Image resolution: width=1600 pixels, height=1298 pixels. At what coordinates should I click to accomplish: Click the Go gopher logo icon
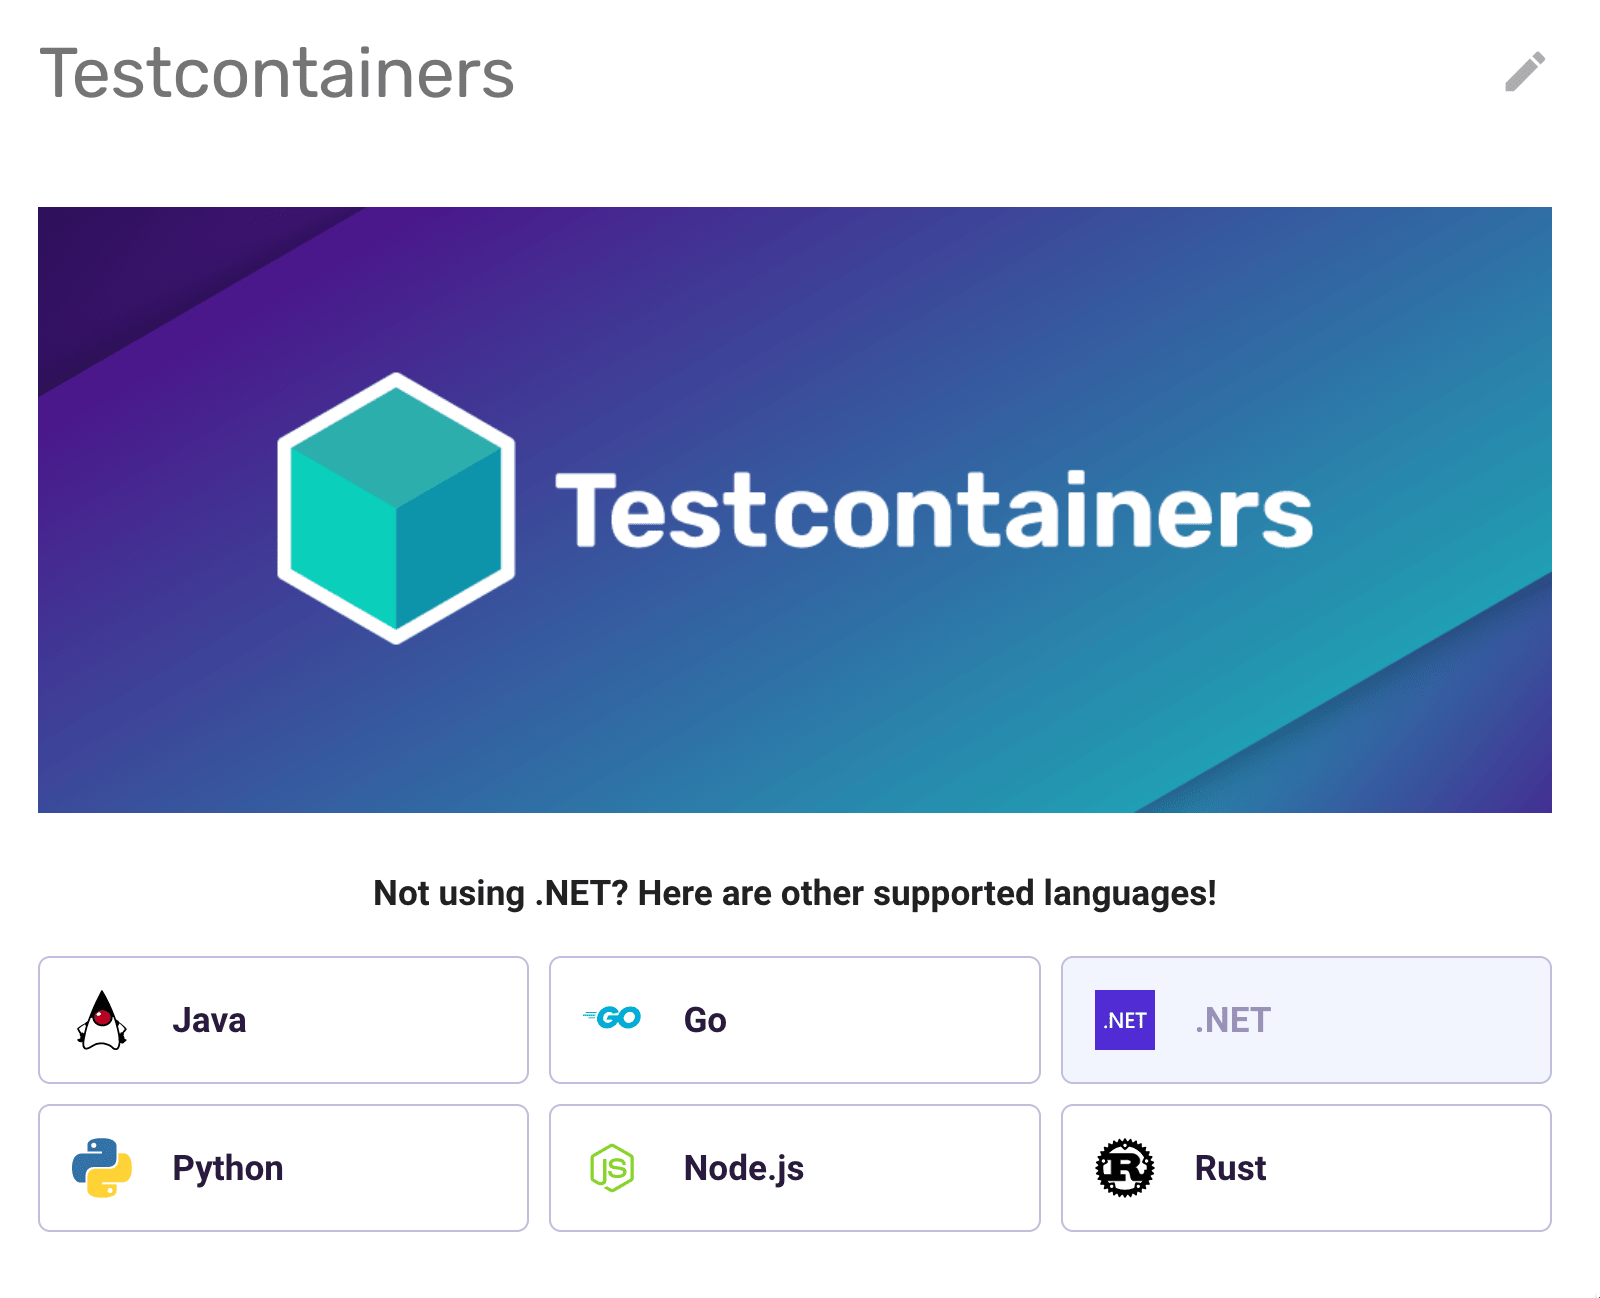[612, 1018]
